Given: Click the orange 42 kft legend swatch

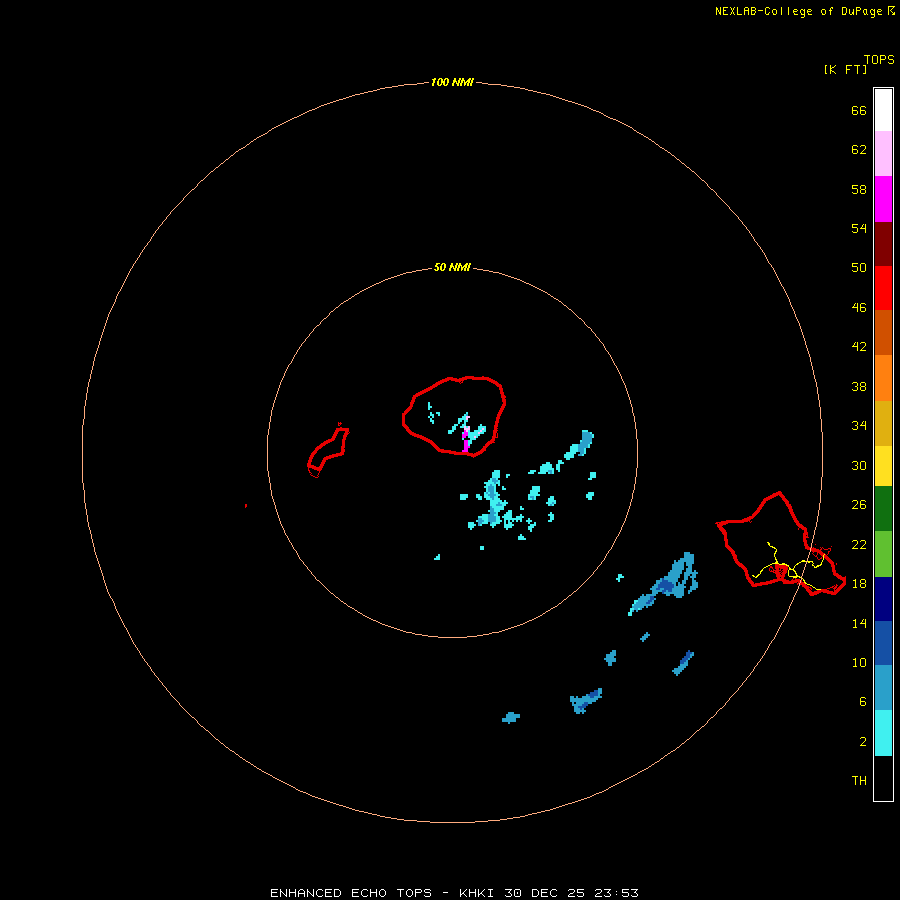Looking at the screenshot, I should pyautogui.click(x=883, y=378).
